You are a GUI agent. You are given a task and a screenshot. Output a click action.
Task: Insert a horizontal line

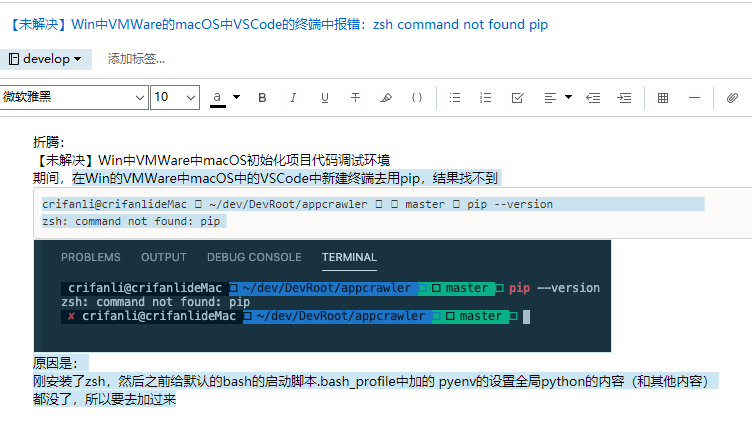694,98
